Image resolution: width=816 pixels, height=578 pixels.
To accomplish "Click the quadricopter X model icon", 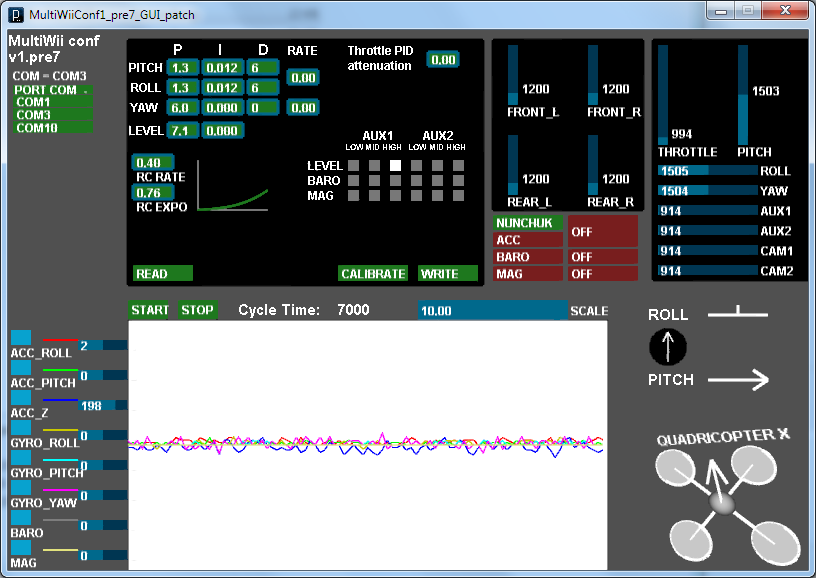I will [728, 504].
